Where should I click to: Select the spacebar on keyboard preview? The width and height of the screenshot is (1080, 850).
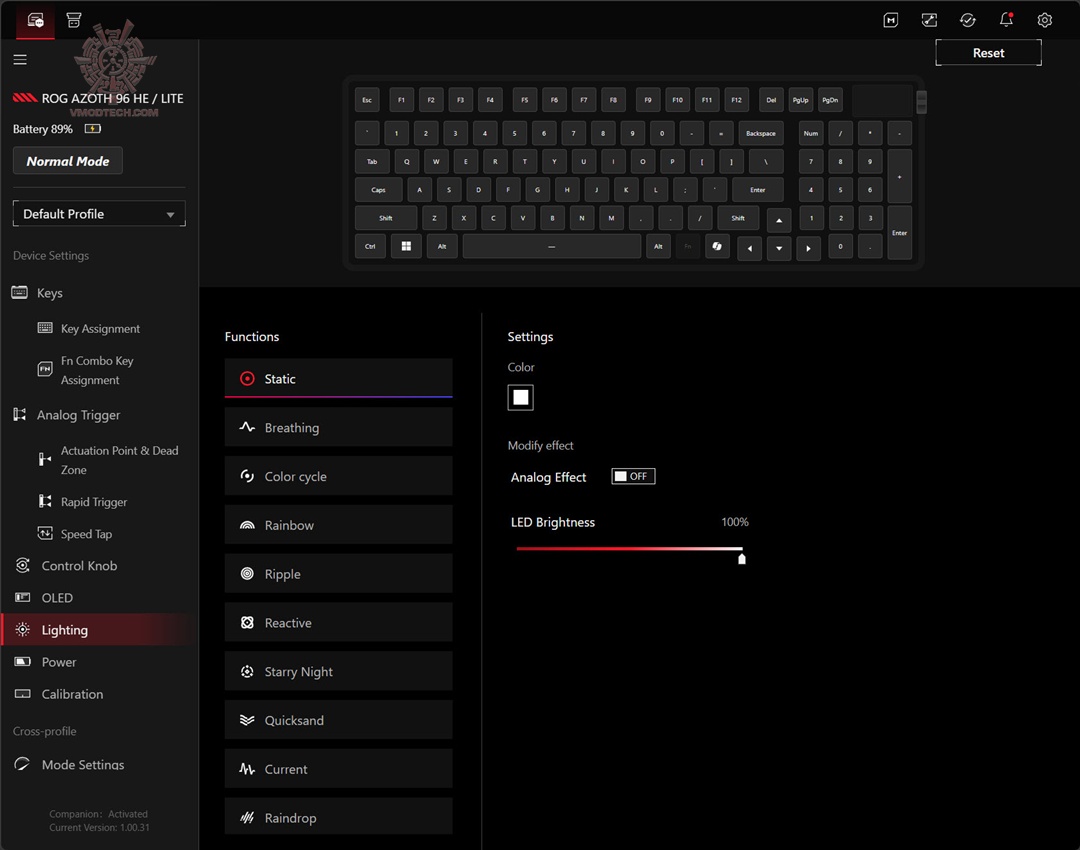[x=552, y=246]
